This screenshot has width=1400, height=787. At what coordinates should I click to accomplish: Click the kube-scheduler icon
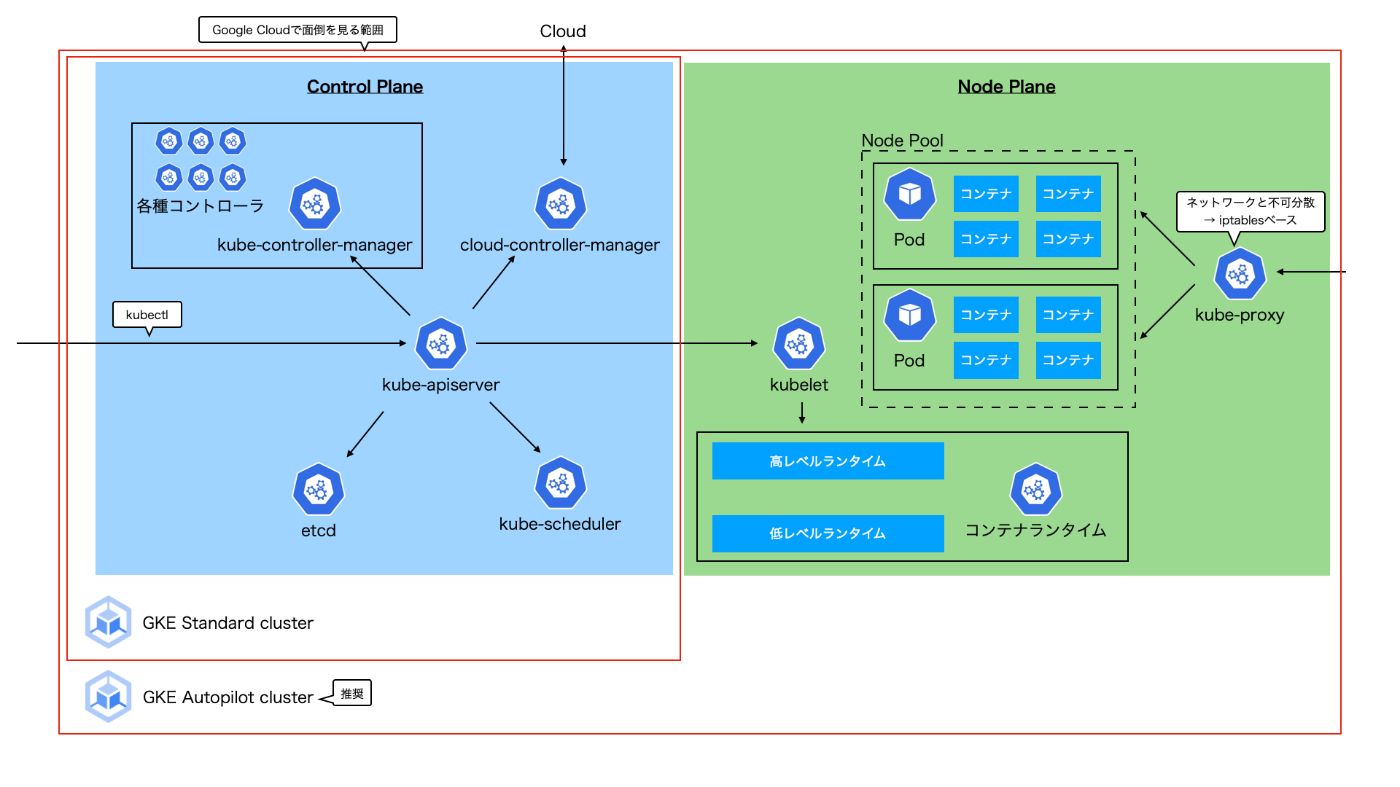click(560, 484)
